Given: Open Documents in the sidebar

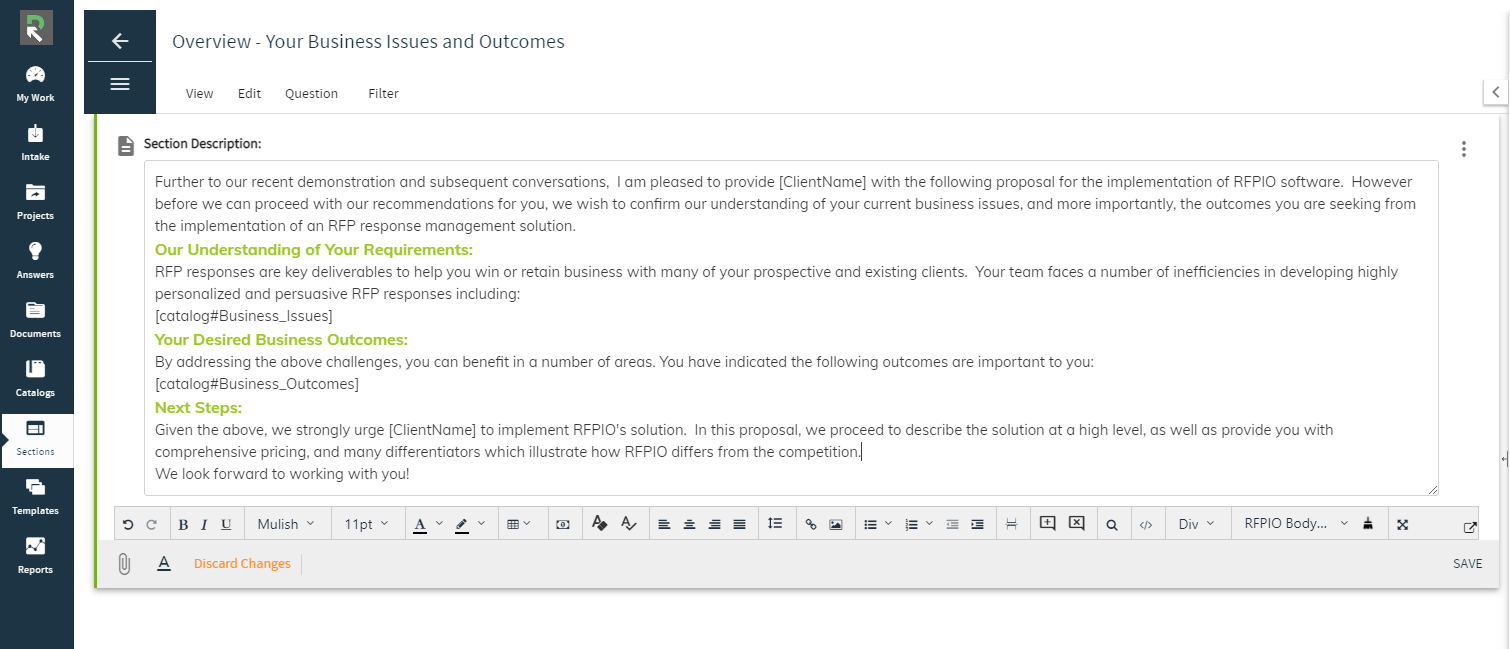Looking at the screenshot, I should pyautogui.click(x=36, y=320).
